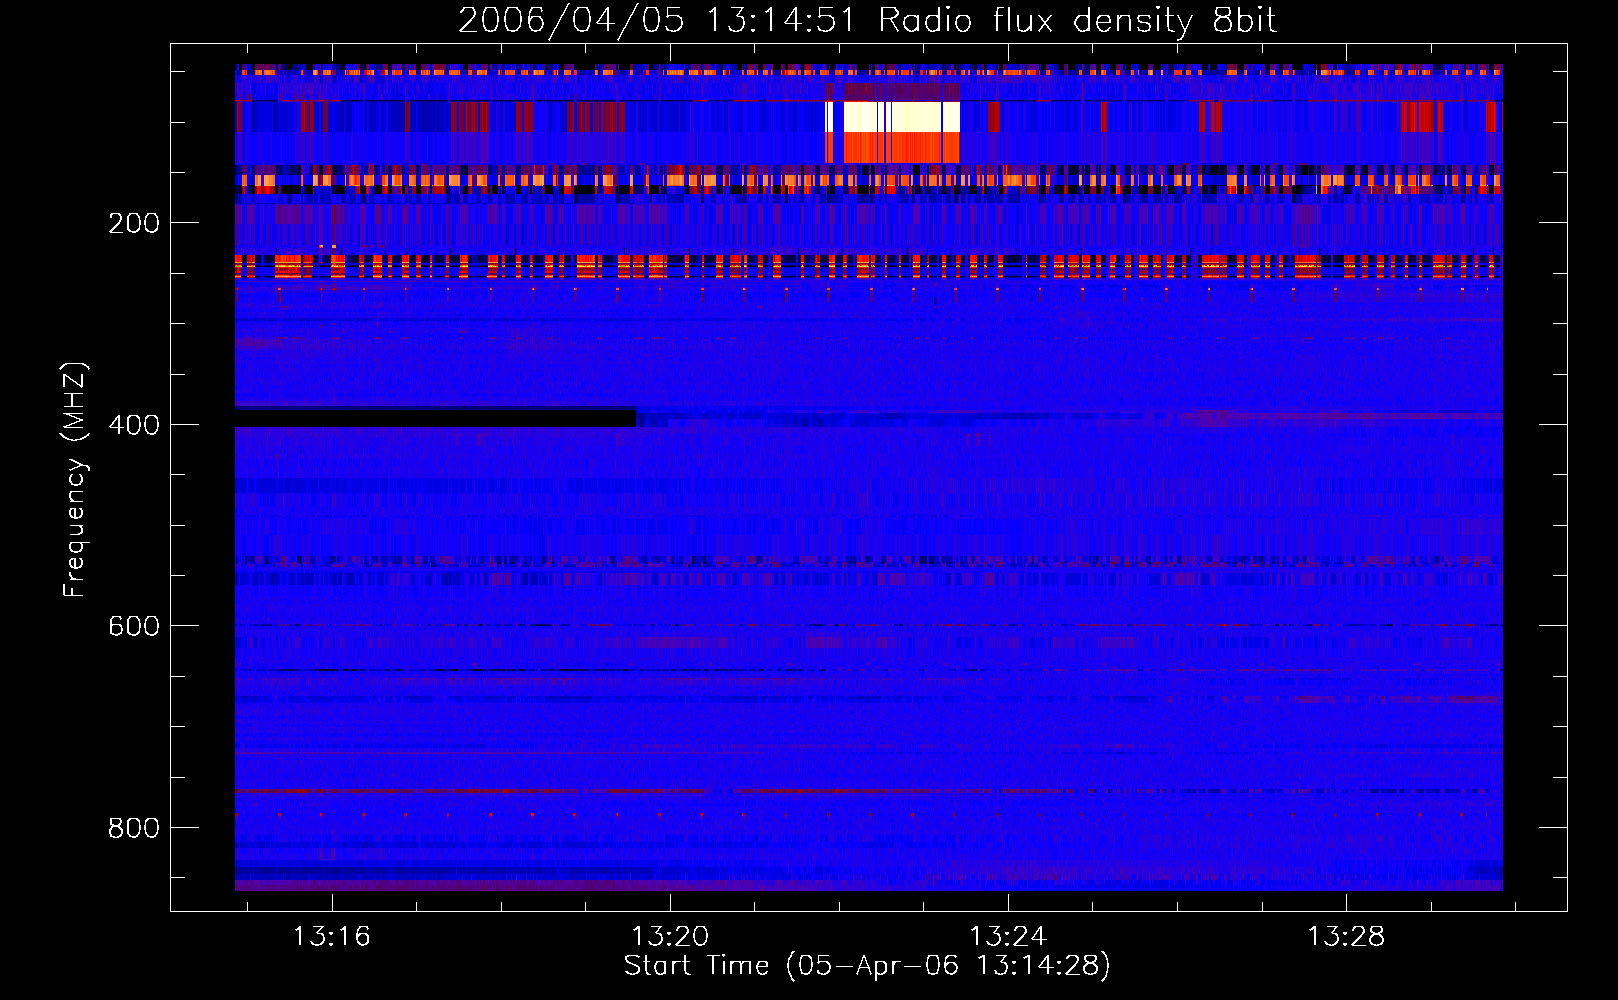Screen dimensions: 1618x1000
Task: Click the 400 frequency tick label
Action: (x=134, y=425)
